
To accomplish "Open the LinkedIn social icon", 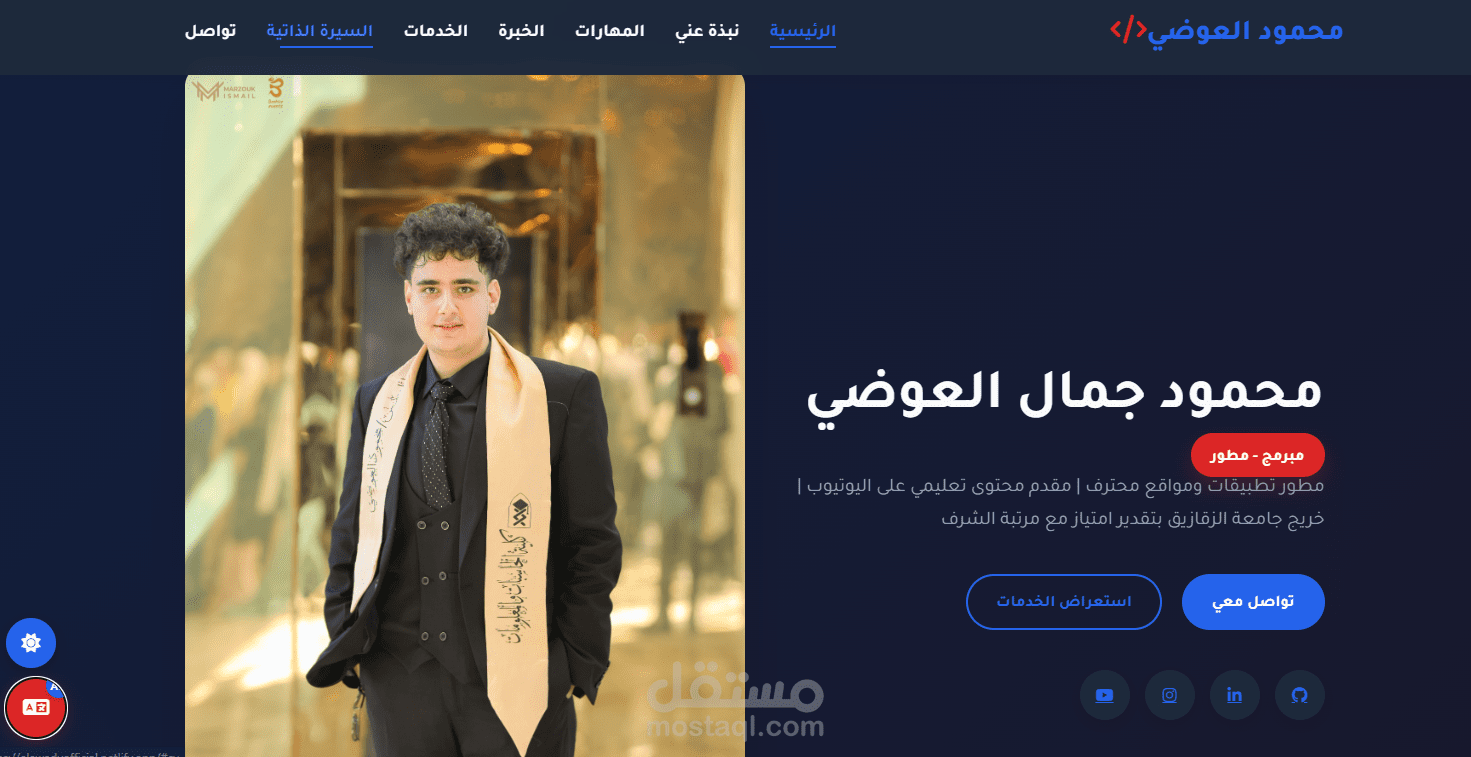I will 1234,695.
